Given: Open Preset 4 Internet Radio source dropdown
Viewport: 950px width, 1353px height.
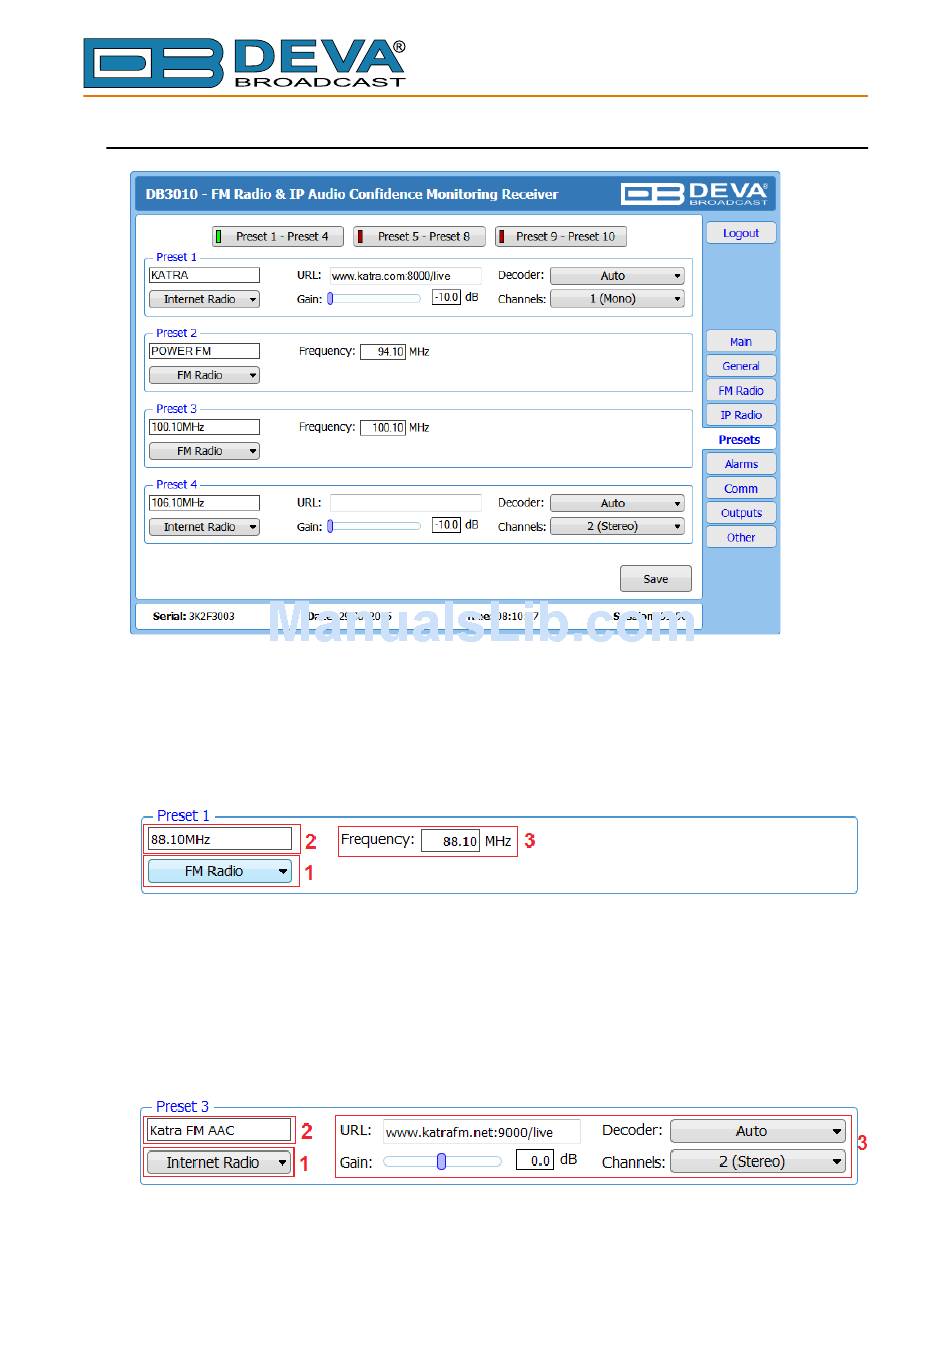Looking at the screenshot, I should [204, 527].
